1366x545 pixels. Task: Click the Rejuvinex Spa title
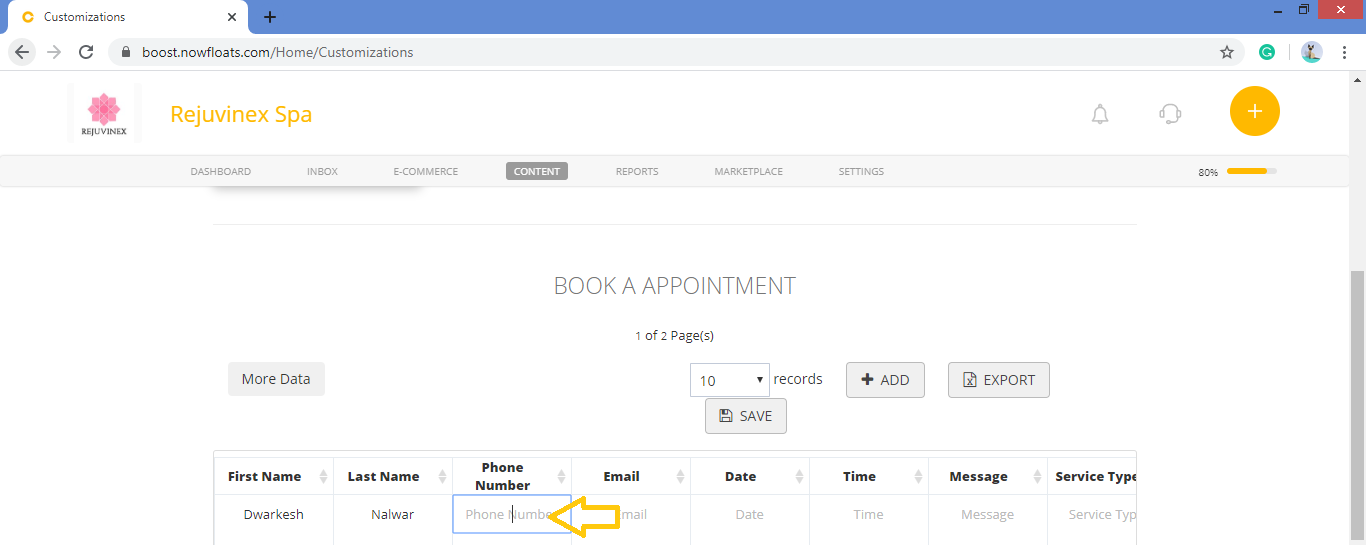point(241,114)
